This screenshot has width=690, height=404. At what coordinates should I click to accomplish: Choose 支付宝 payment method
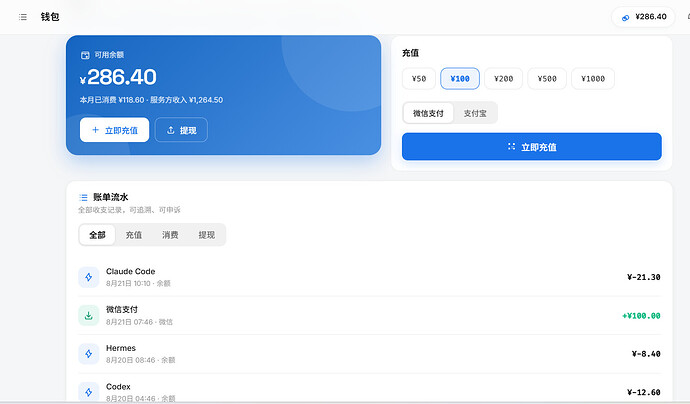pos(475,113)
